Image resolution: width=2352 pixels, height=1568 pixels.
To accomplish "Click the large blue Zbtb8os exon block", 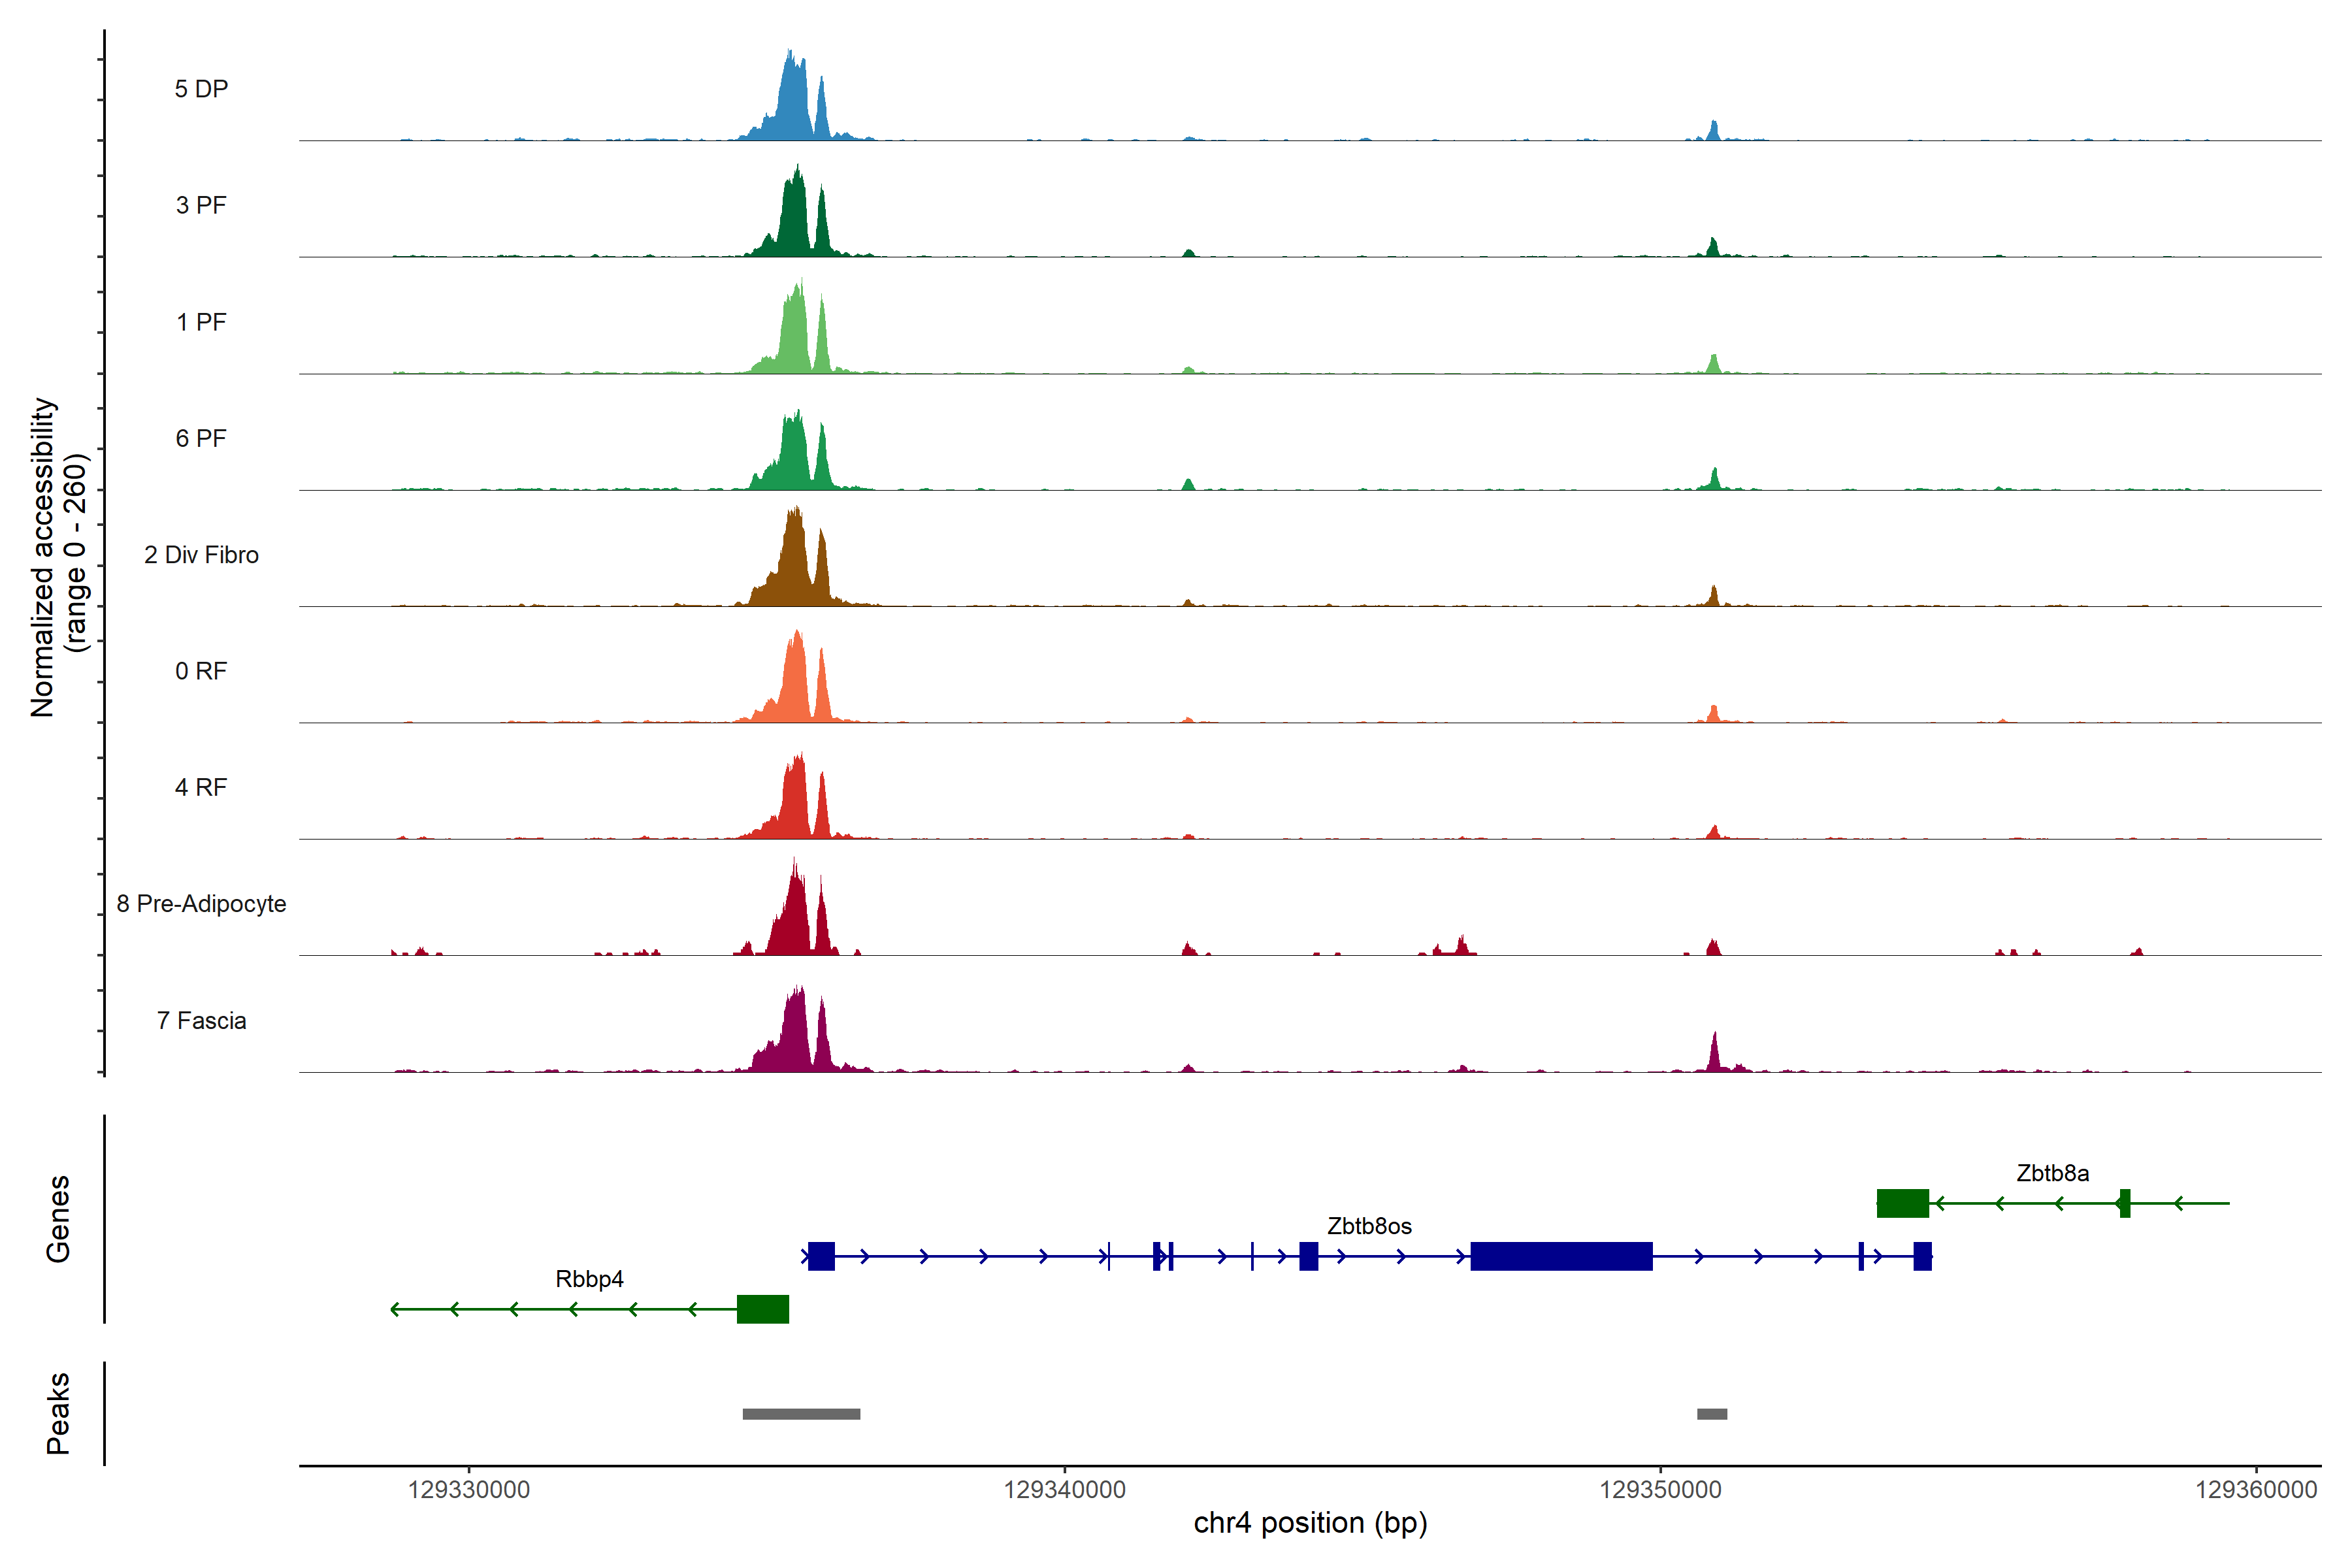I will [x=1561, y=1256].
